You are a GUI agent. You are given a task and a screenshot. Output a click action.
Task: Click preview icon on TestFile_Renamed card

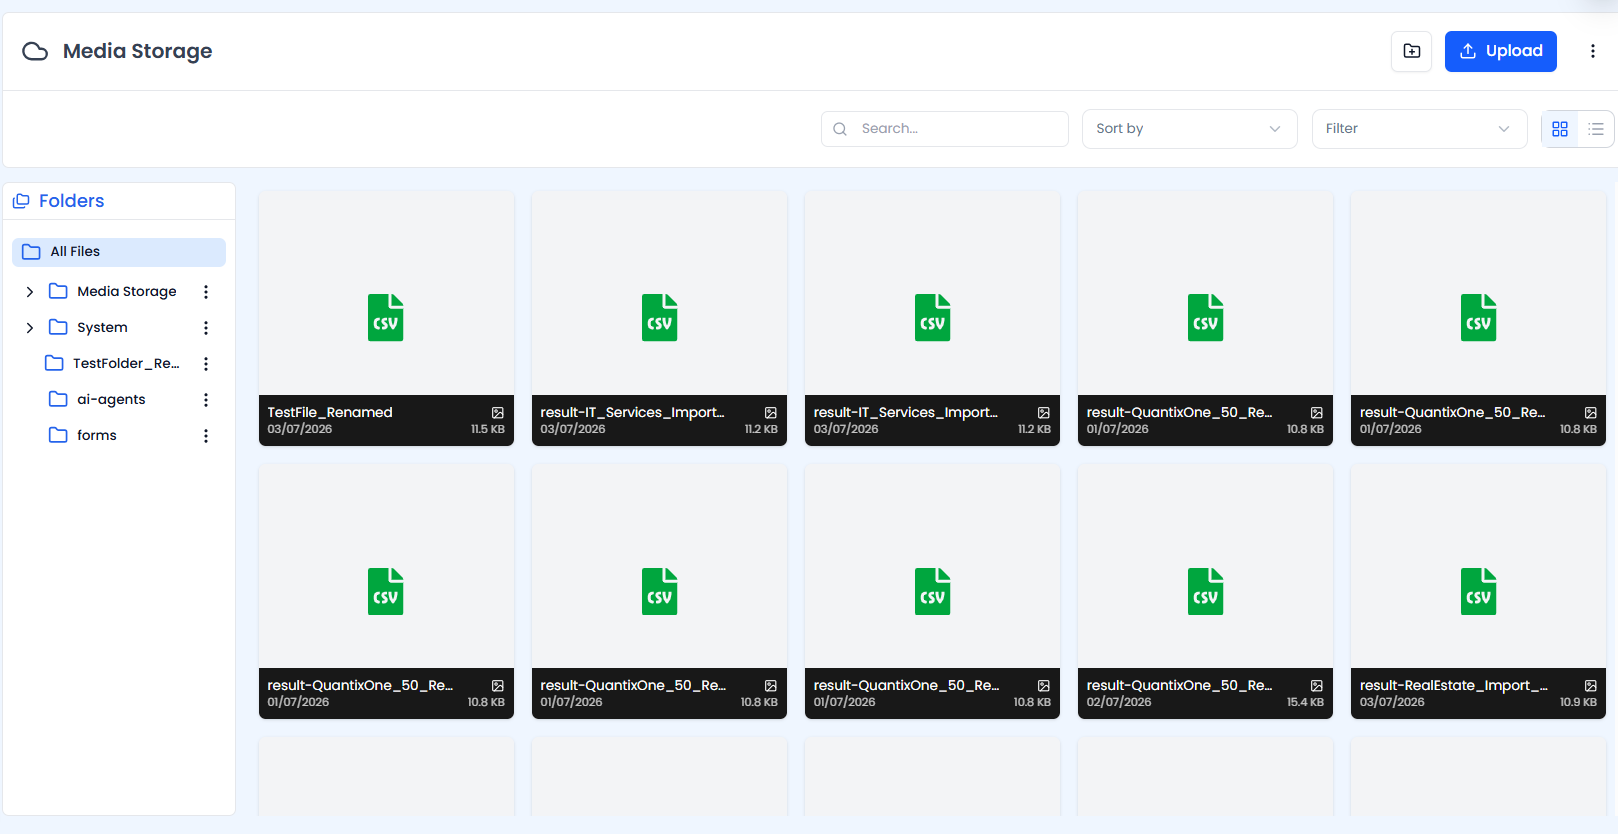(498, 413)
